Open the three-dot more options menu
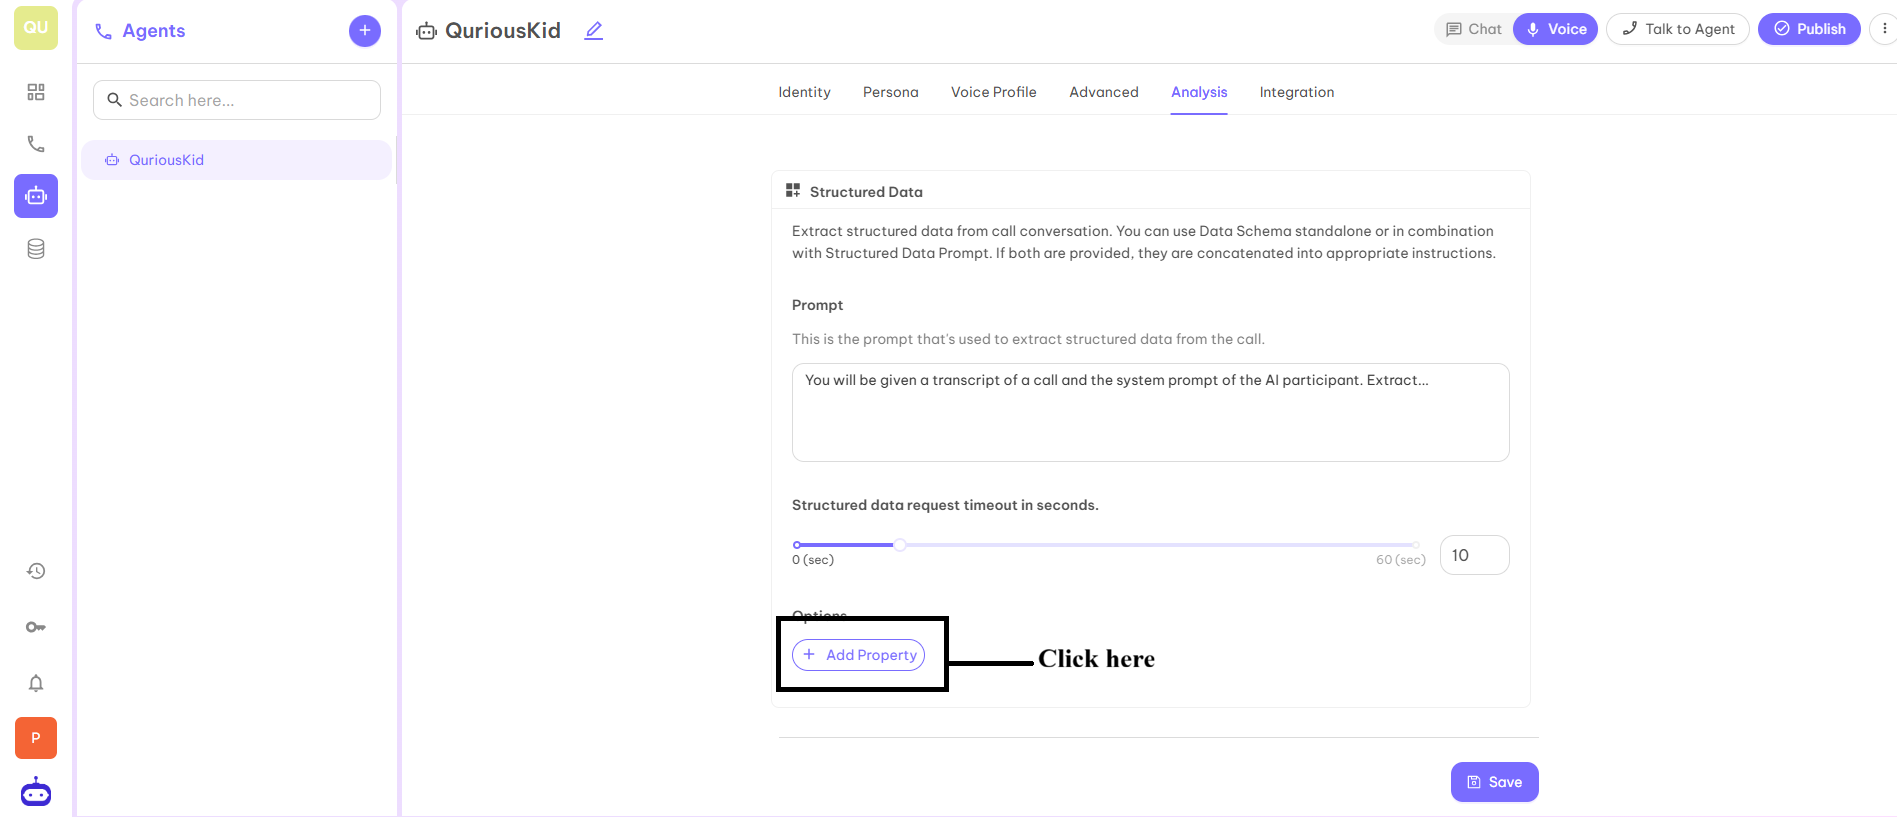 click(x=1884, y=29)
